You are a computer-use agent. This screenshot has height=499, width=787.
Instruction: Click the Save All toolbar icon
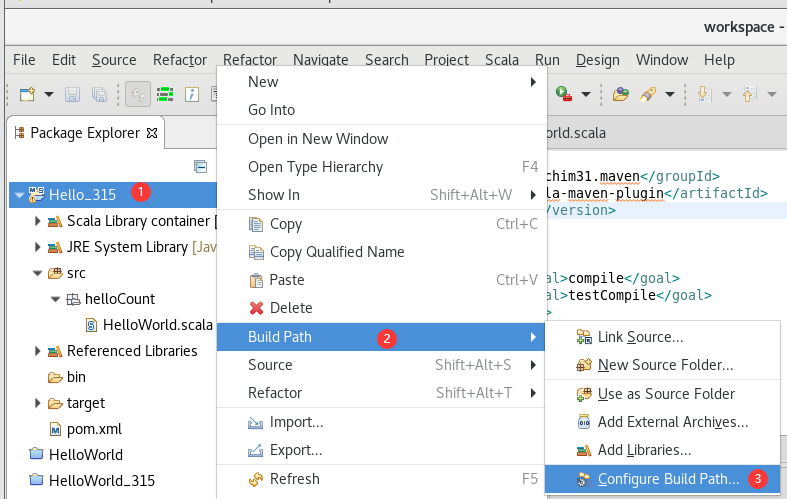[x=99, y=94]
